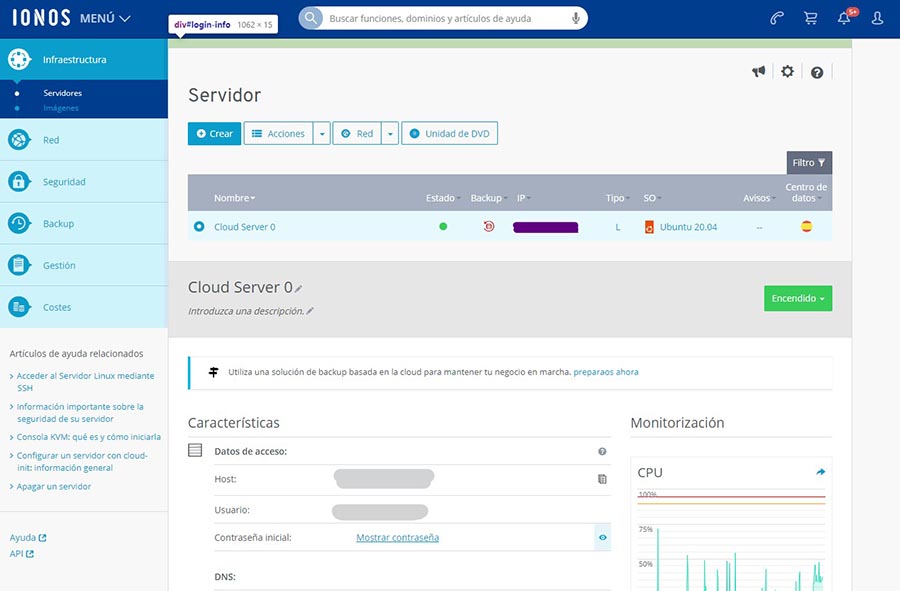The width and height of the screenshot is (900, 591).
Task: Open the Encendido power state dropdown
Action: [797, 298]
